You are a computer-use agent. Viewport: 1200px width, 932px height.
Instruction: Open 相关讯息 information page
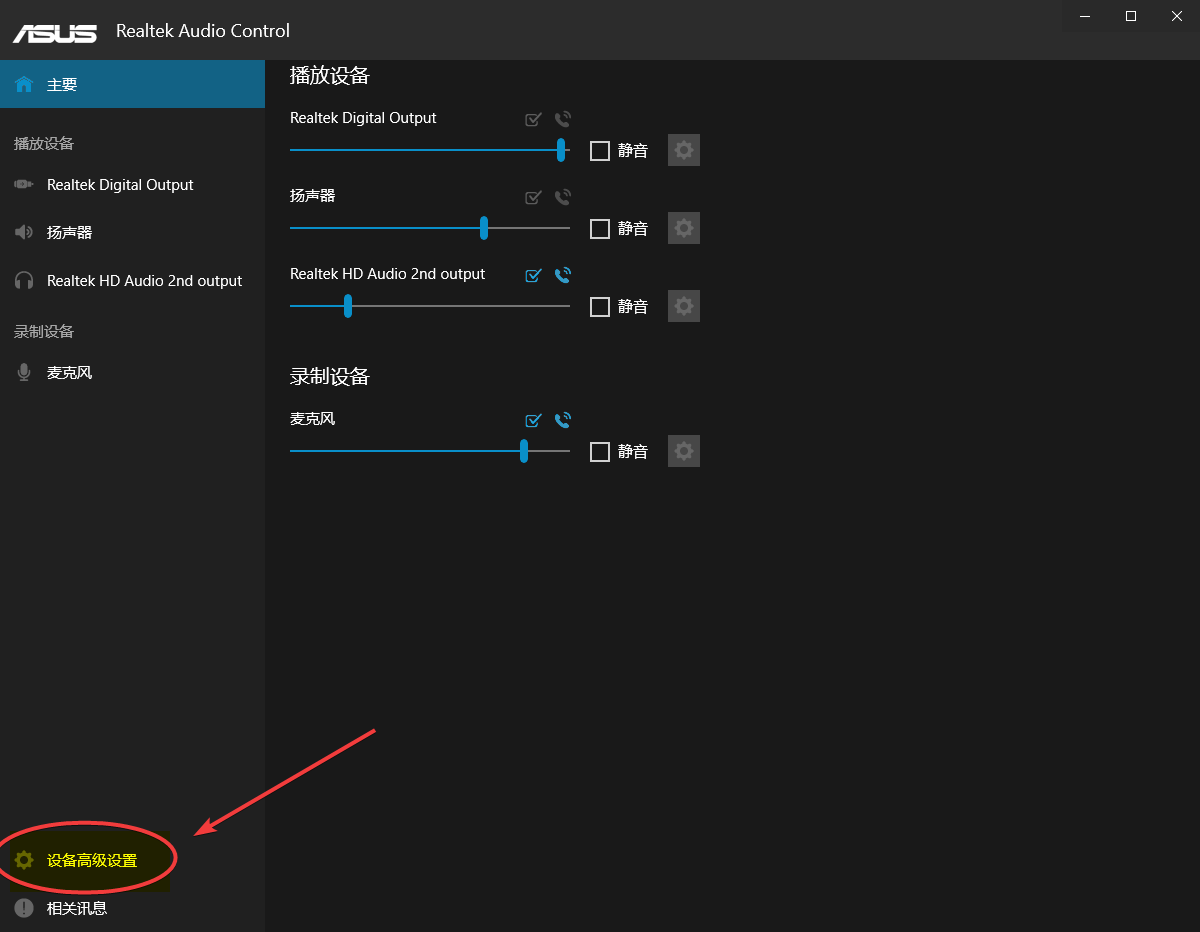pos(76,908)
